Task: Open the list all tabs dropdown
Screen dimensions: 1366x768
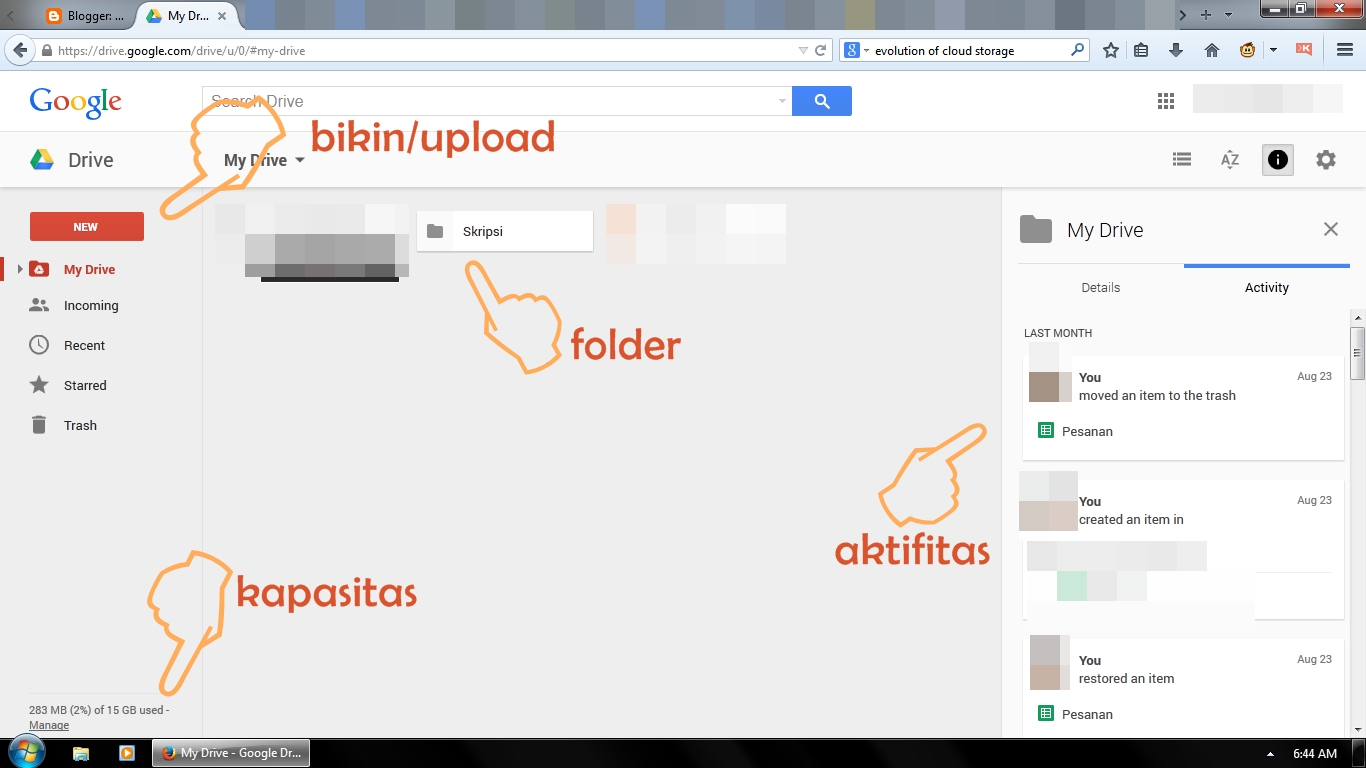Action: click(x=1228, y=16)
